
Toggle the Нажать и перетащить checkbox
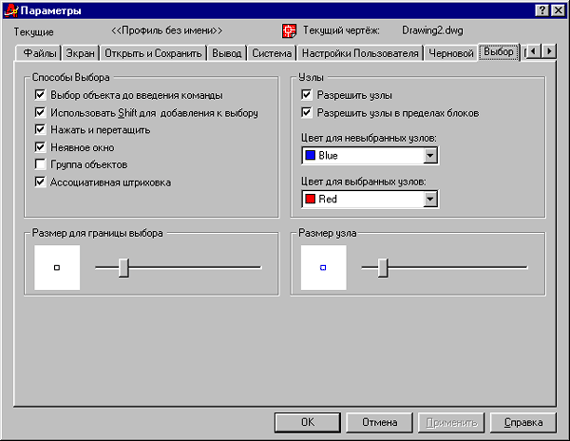40,129
